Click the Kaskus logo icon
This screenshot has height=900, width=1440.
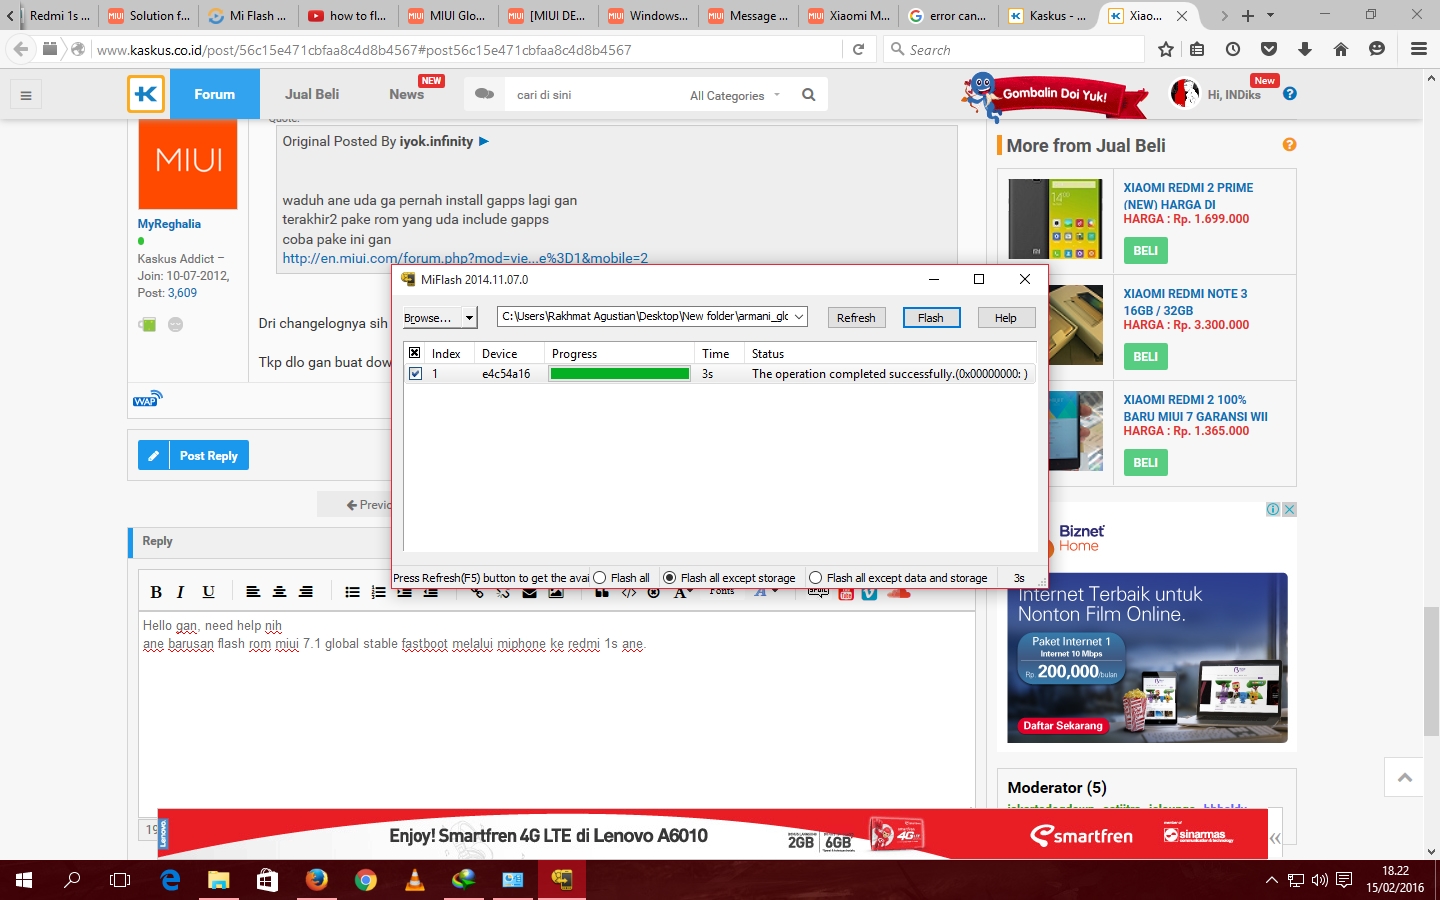pos(145,94)
